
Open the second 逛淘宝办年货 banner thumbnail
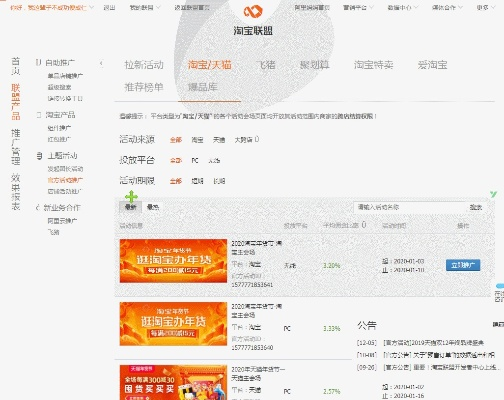173,324
